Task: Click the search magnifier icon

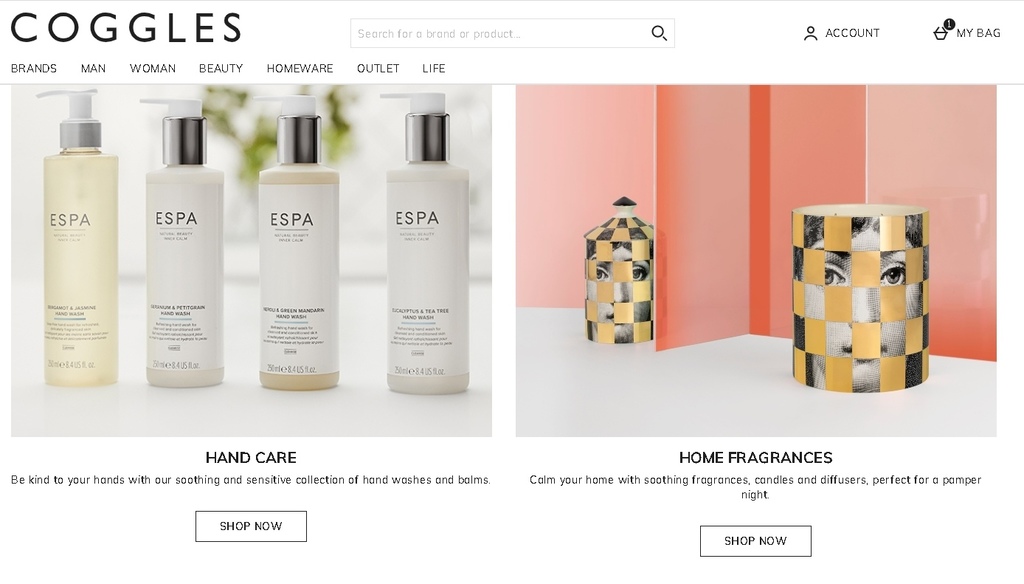Action: click(x=659, y=33)
